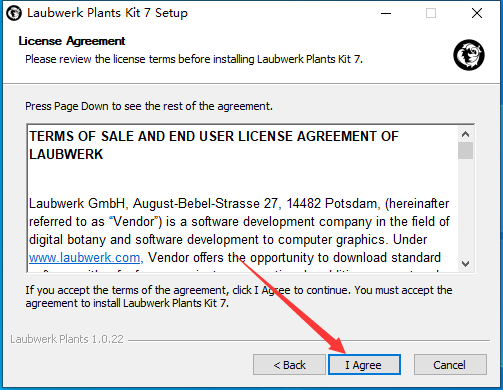Go back with the < Back button

(289, 365)
